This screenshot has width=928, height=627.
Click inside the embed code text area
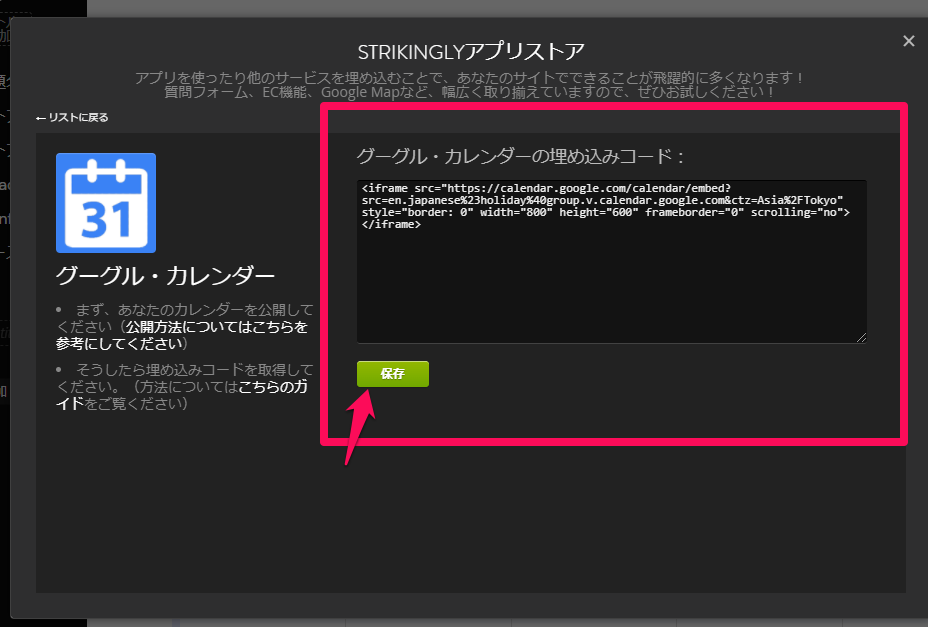click(611, 261)
